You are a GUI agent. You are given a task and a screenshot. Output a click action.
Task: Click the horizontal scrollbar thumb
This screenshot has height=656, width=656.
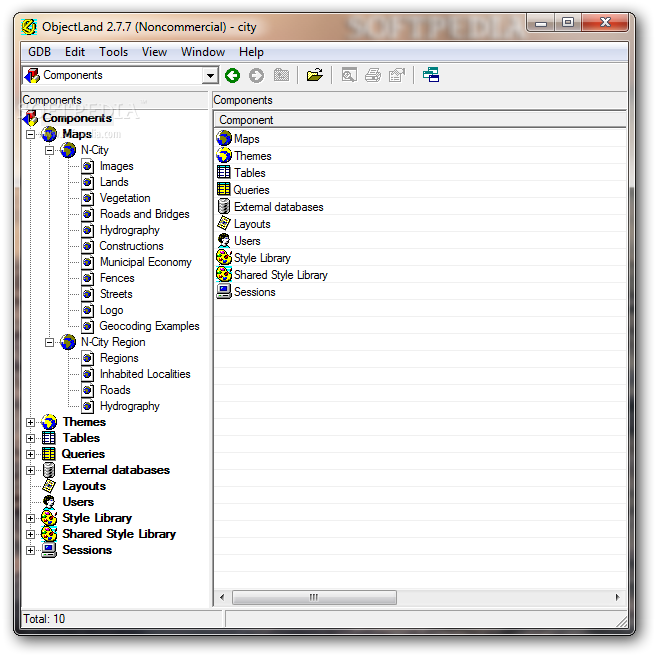[x=314, y=597]
